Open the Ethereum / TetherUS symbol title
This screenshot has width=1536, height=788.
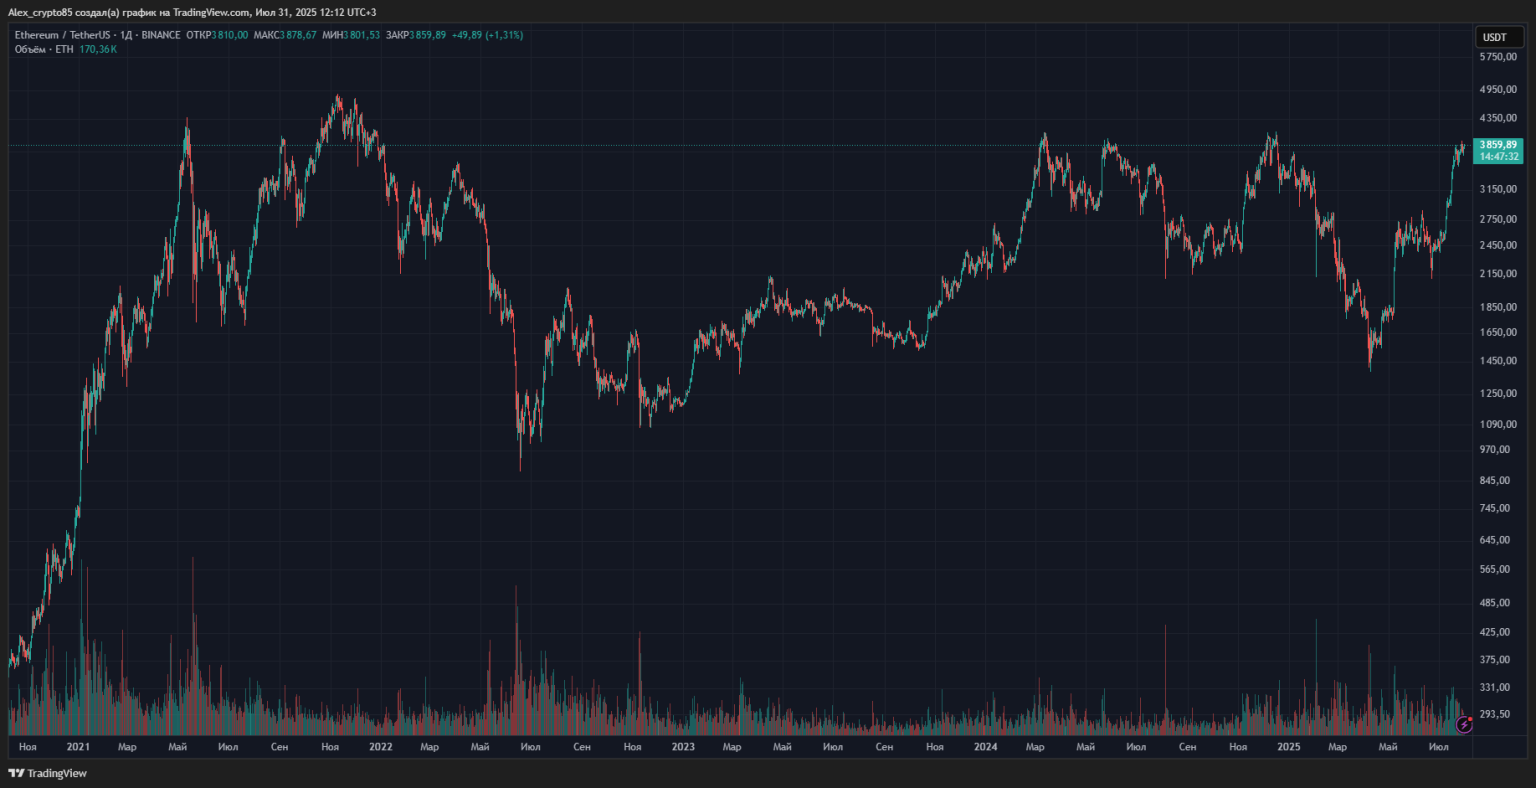pyautogui.click(x=62, y=35)
